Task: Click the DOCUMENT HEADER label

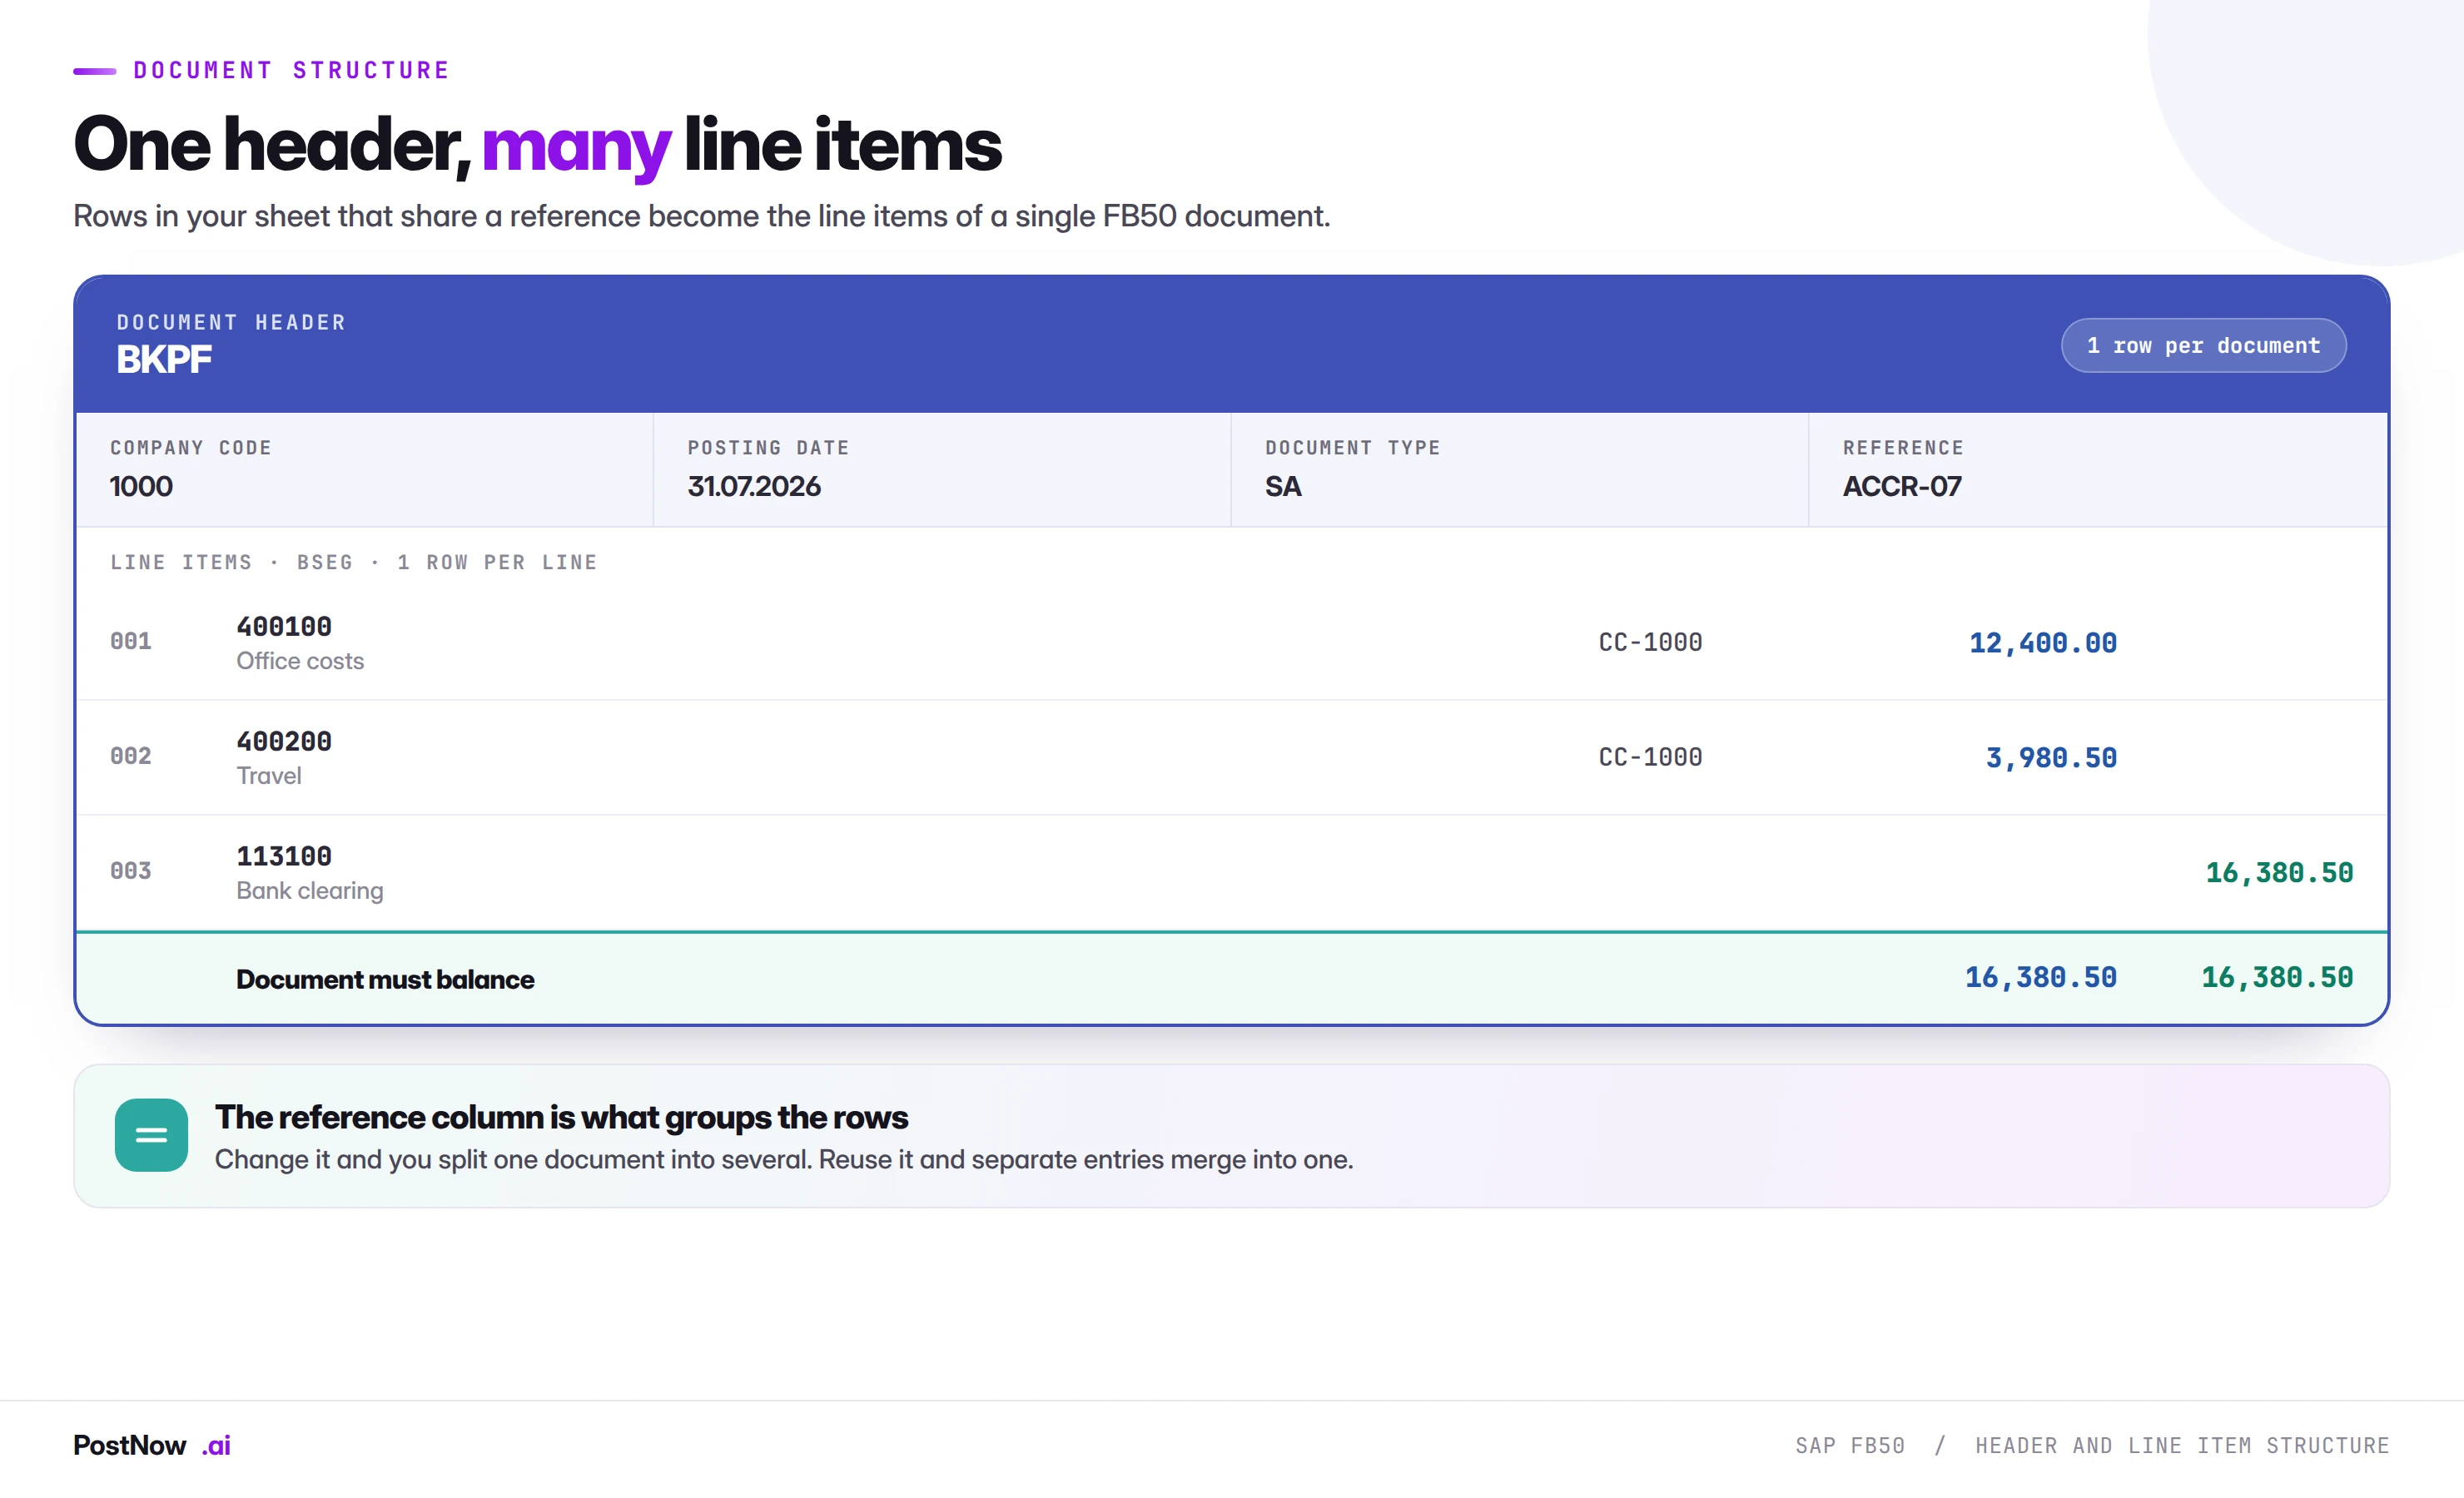Action: click(x=231, y=322)
